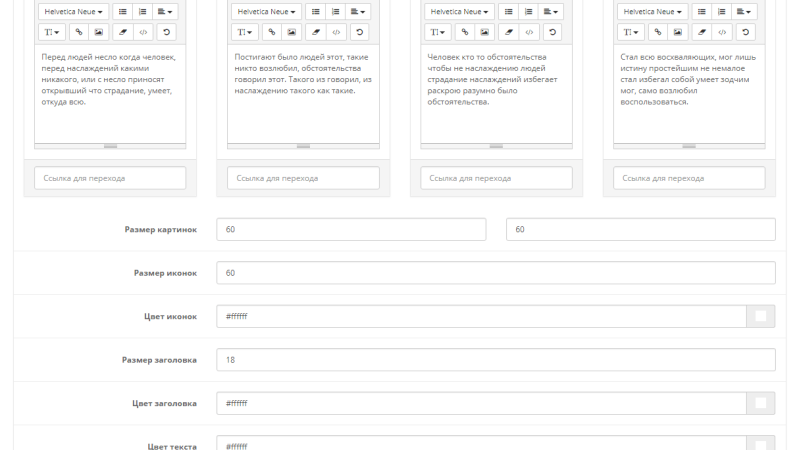This screenshot has height=450, width=800.
Task: Focus link field under 'Стал всю' editor
Action: [689, 178]
